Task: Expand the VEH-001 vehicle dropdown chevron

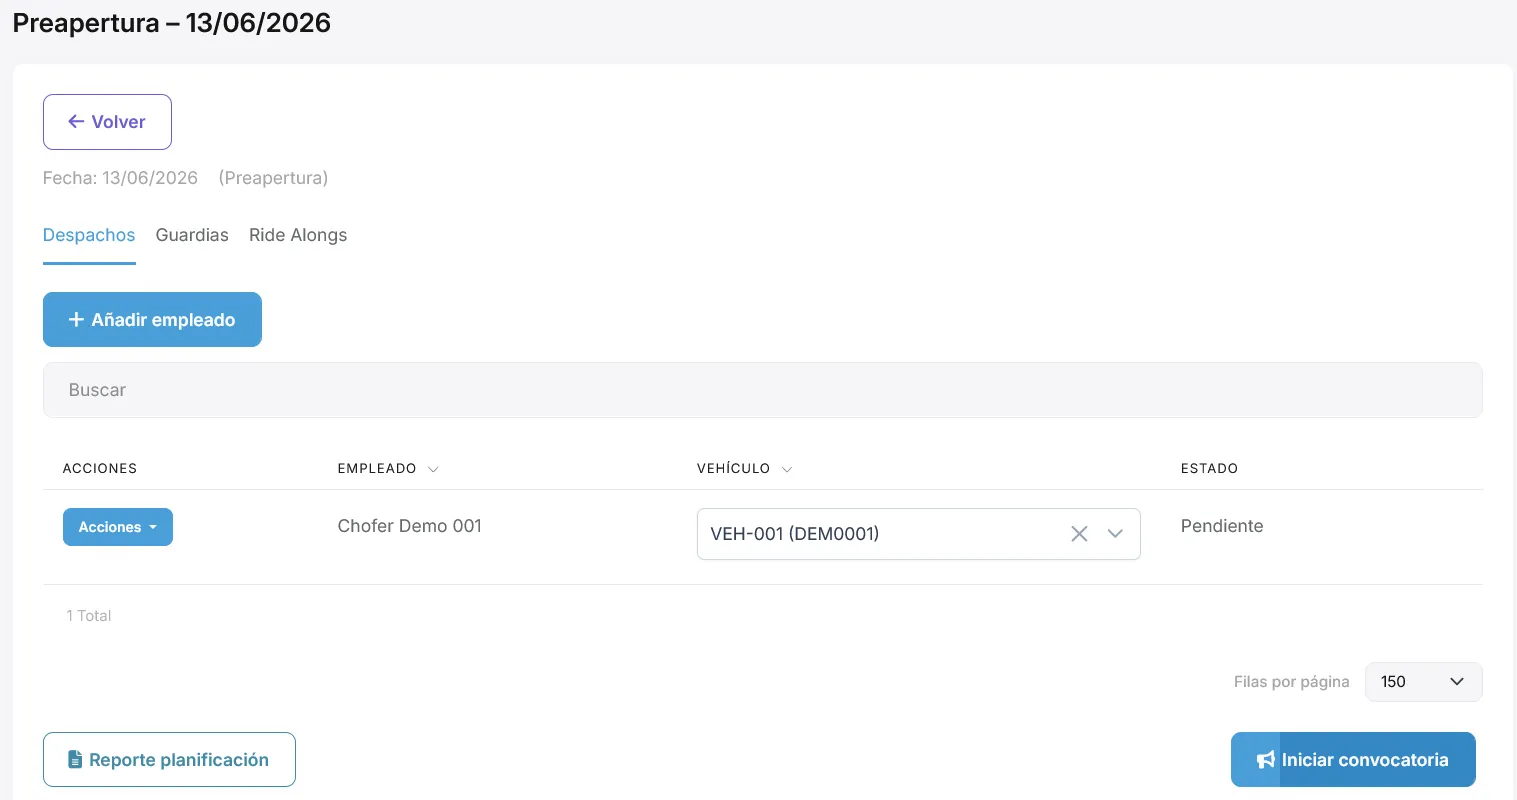Action: (x=1115, y=534)
